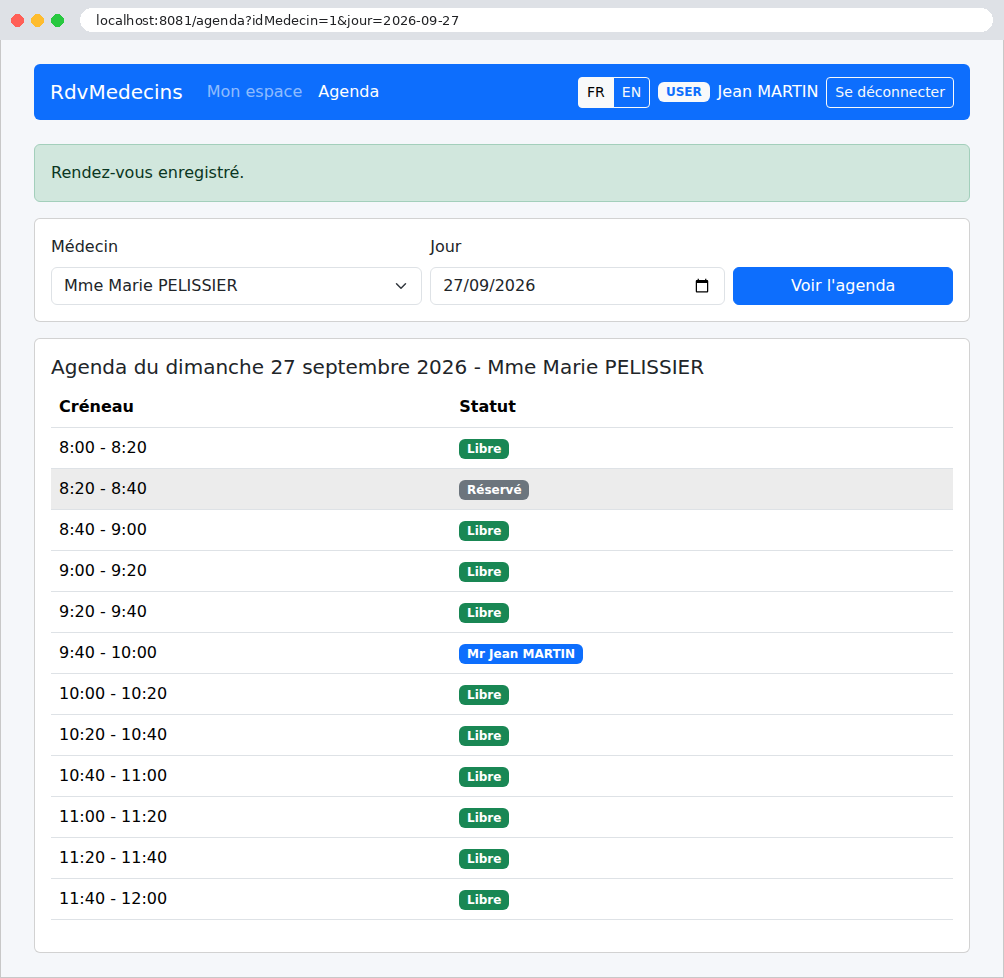Select Mme Marie PELISSIER in the doctor combo box
The height and width of the screenshot is (978, 1004).
pos(236,286)
